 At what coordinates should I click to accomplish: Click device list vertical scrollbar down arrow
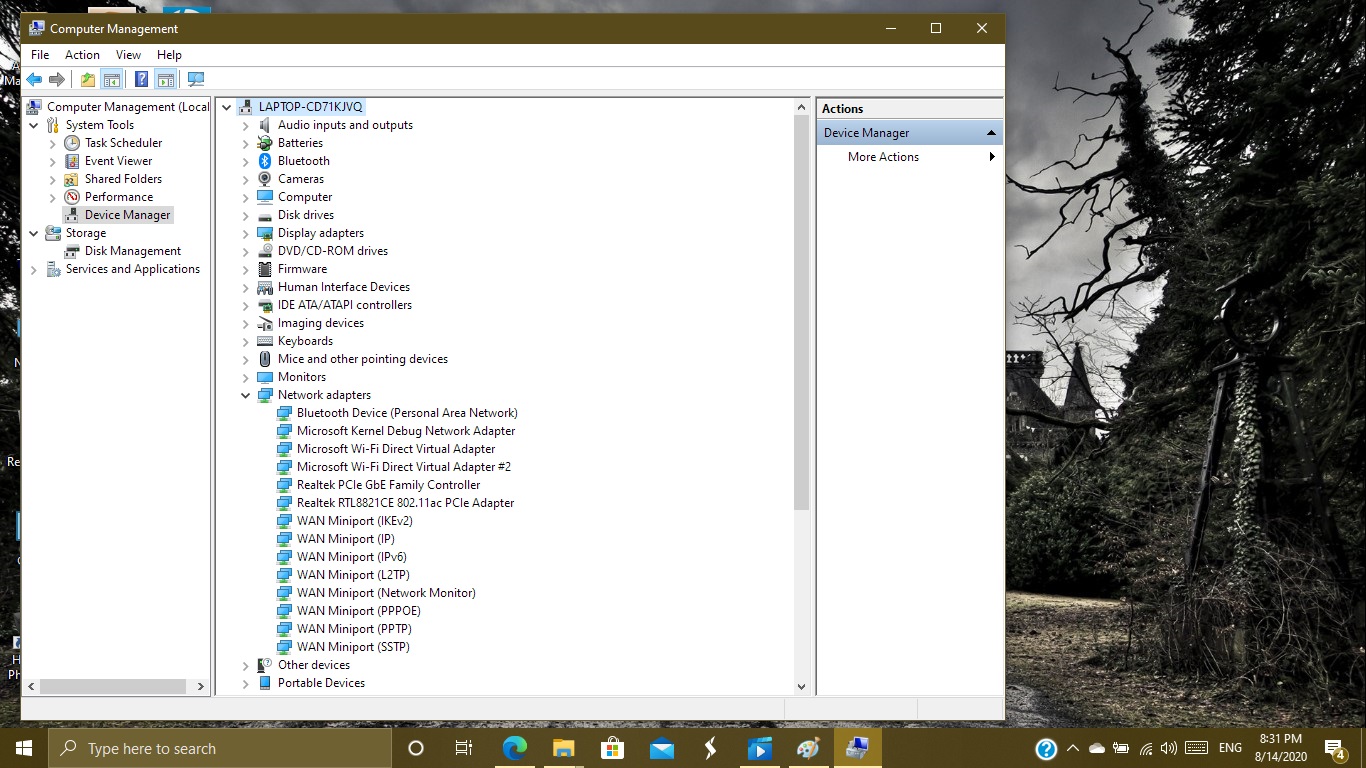pyautogui.click(x=801, y=686)
